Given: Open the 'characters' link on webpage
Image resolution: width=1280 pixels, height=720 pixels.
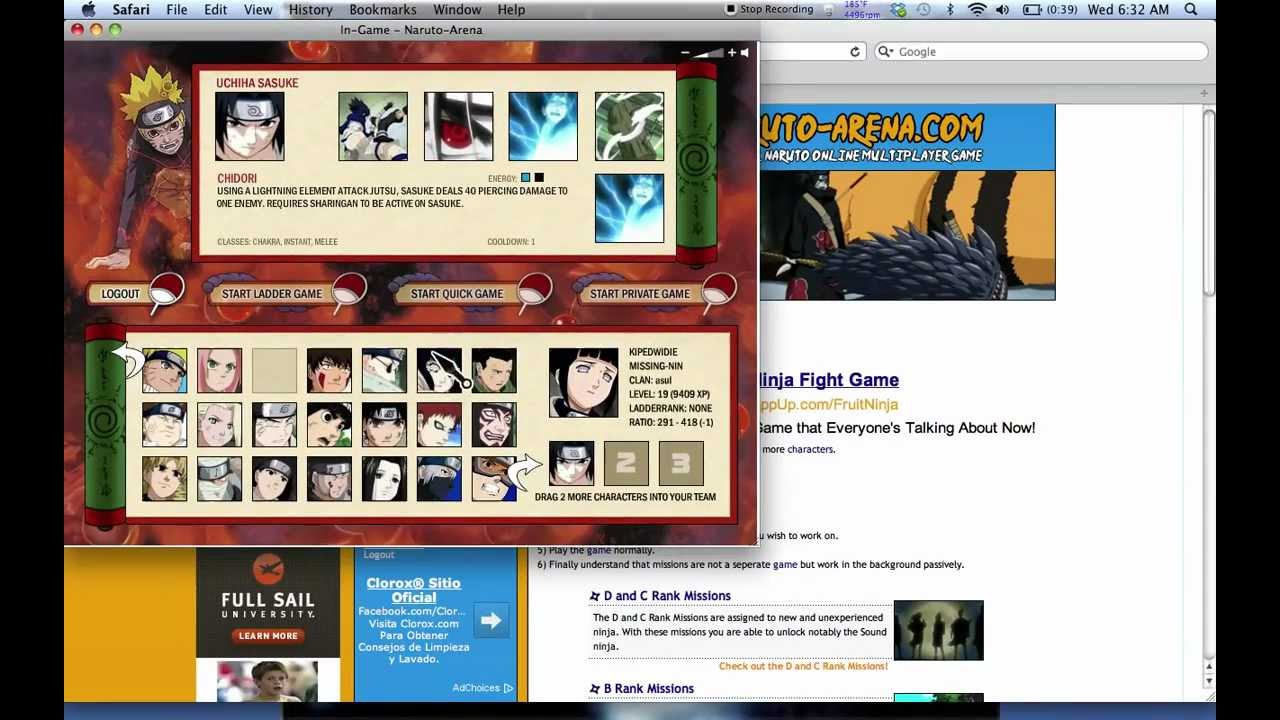Looking at the screenshot, I should [810, 449].
